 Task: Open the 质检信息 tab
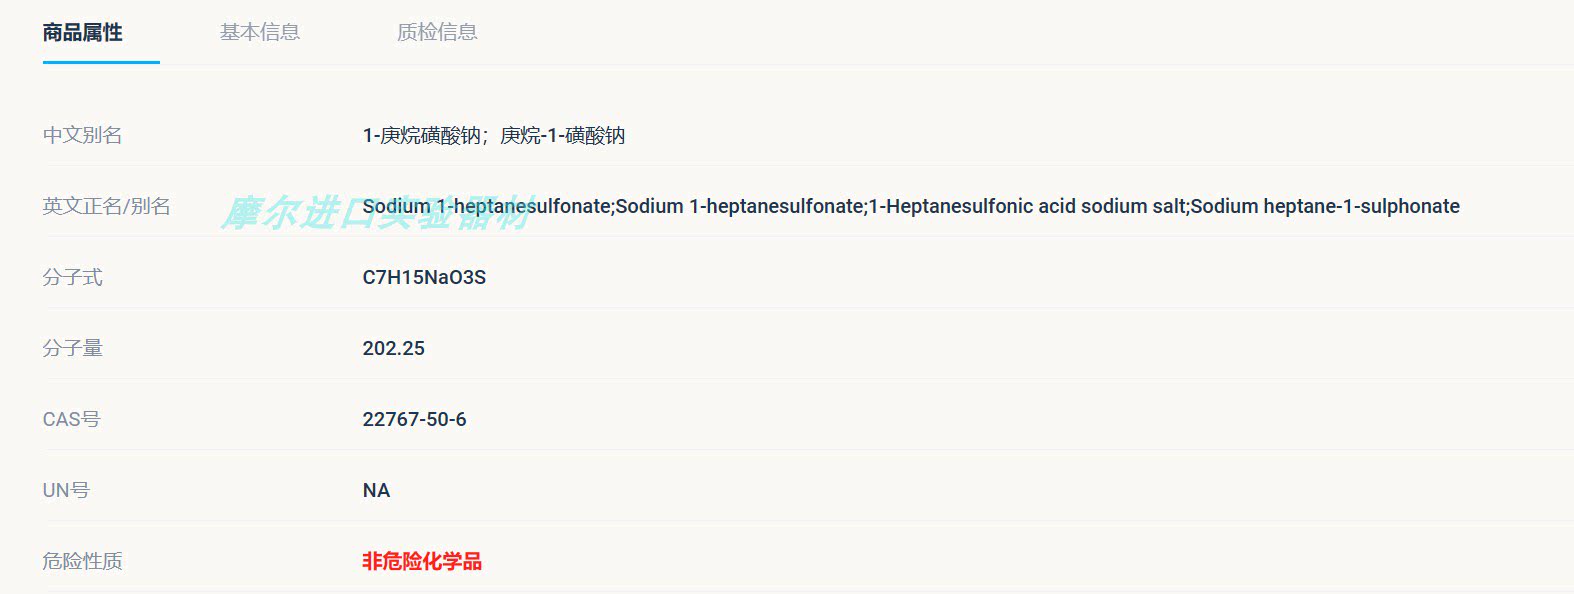(x=437, y=32)
